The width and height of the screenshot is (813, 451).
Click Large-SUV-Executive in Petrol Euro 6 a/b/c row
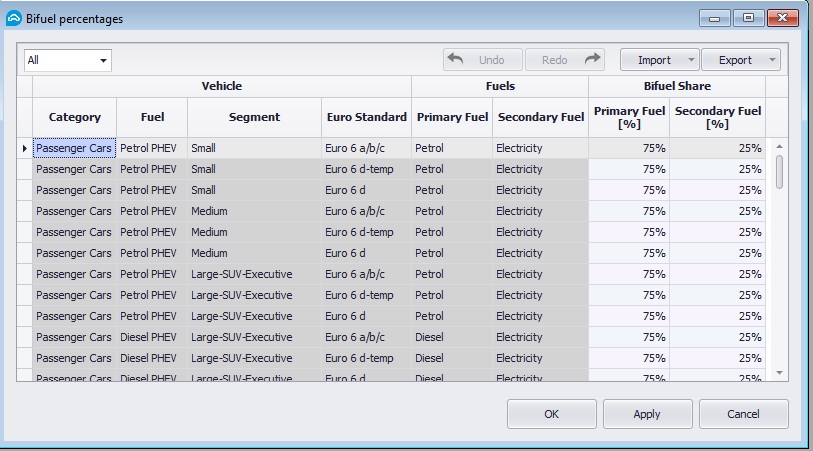[x=255, y=274]
